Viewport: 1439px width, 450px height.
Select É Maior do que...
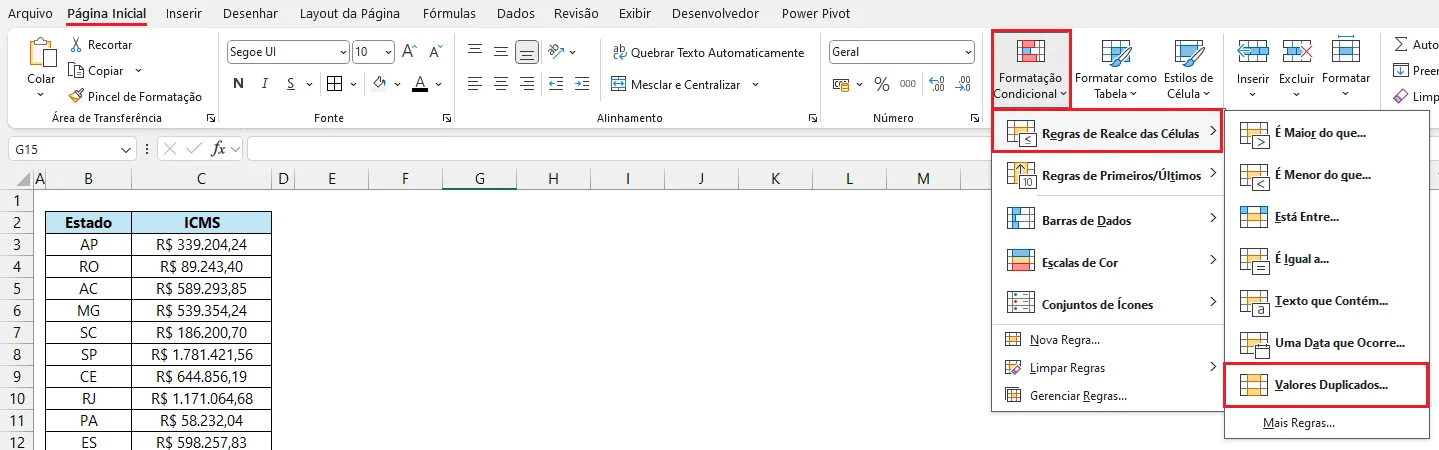pos(1326,132)
